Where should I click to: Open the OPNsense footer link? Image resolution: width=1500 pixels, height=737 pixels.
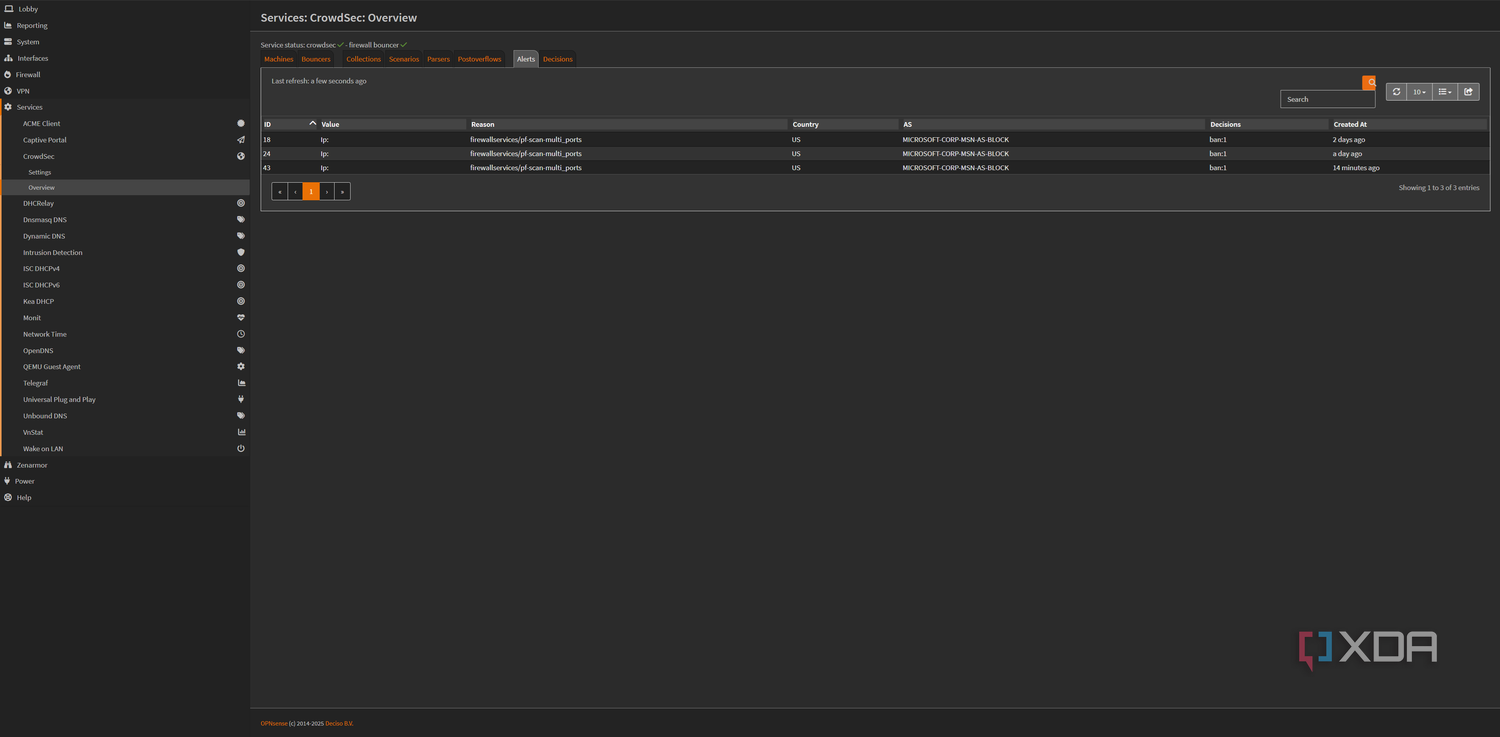(274, 723)
